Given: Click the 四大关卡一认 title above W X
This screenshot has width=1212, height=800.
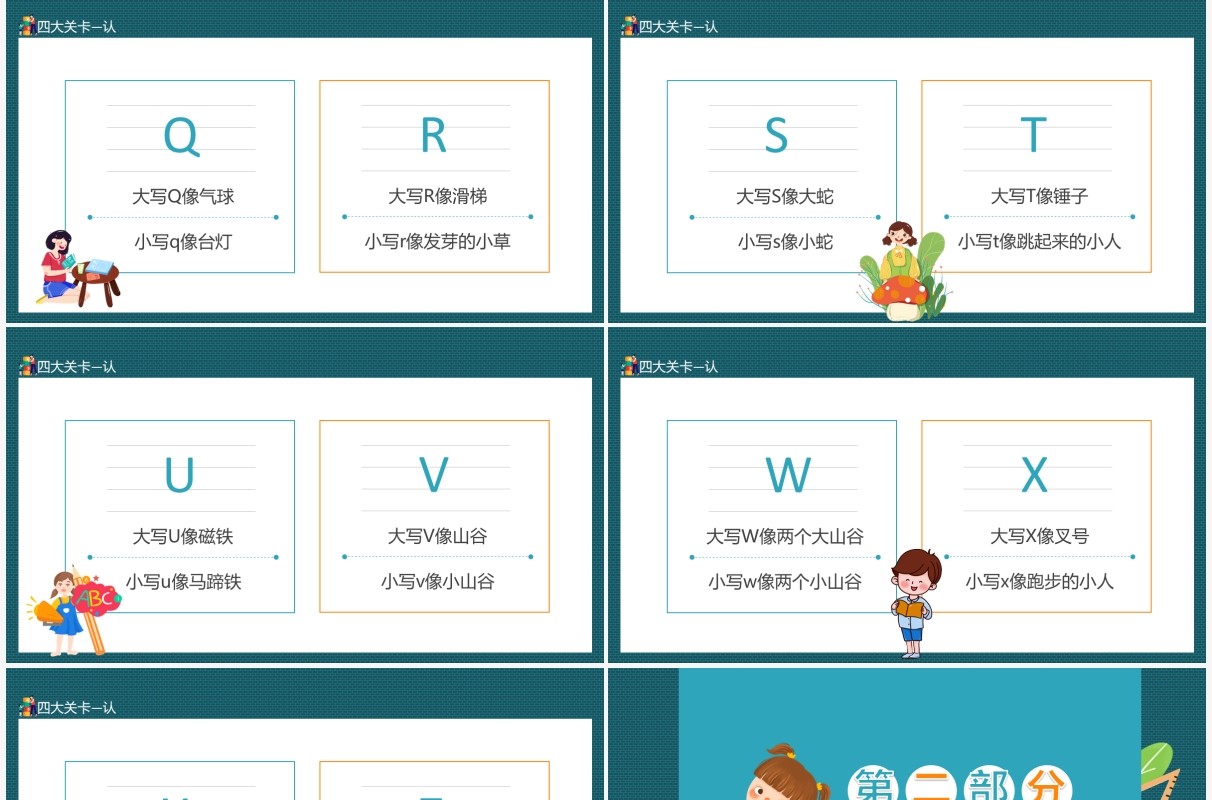Looking at the screenshot, I should [x=679, y=367].
